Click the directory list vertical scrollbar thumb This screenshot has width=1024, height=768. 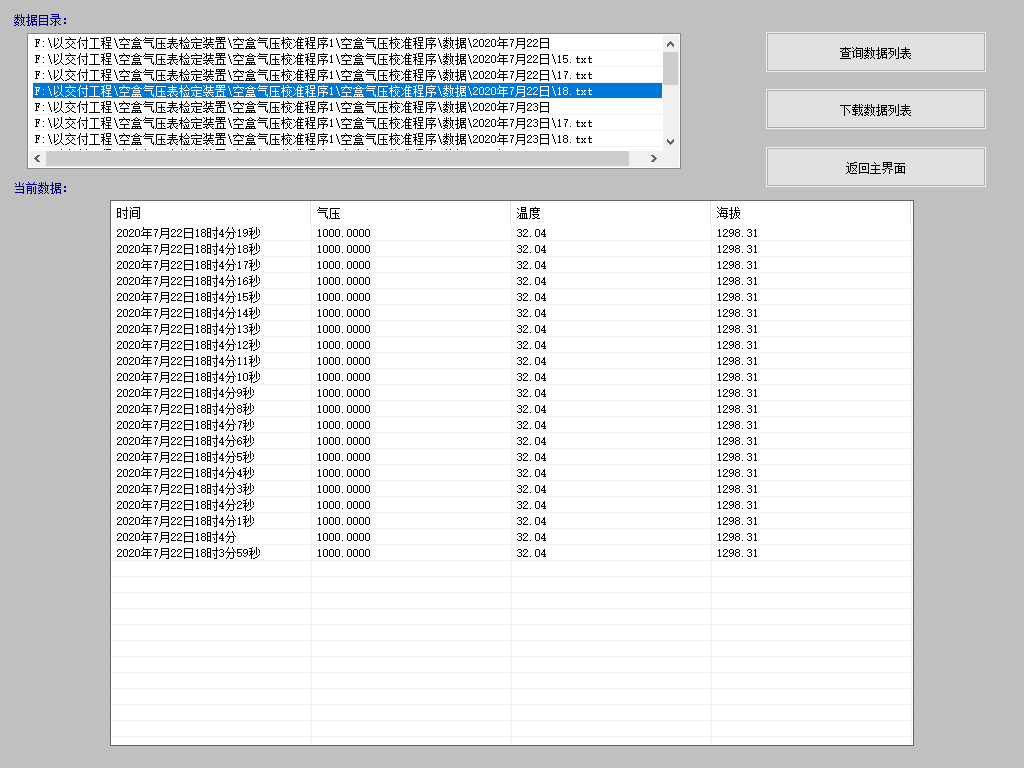(x=670, y=67)
